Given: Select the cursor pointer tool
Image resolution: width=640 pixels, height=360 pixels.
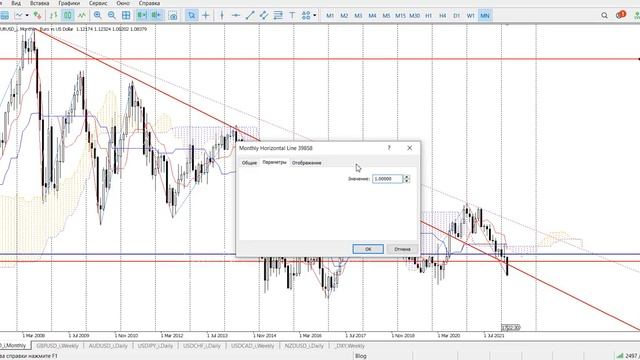Looking at the screenshot, I should 191,16.
